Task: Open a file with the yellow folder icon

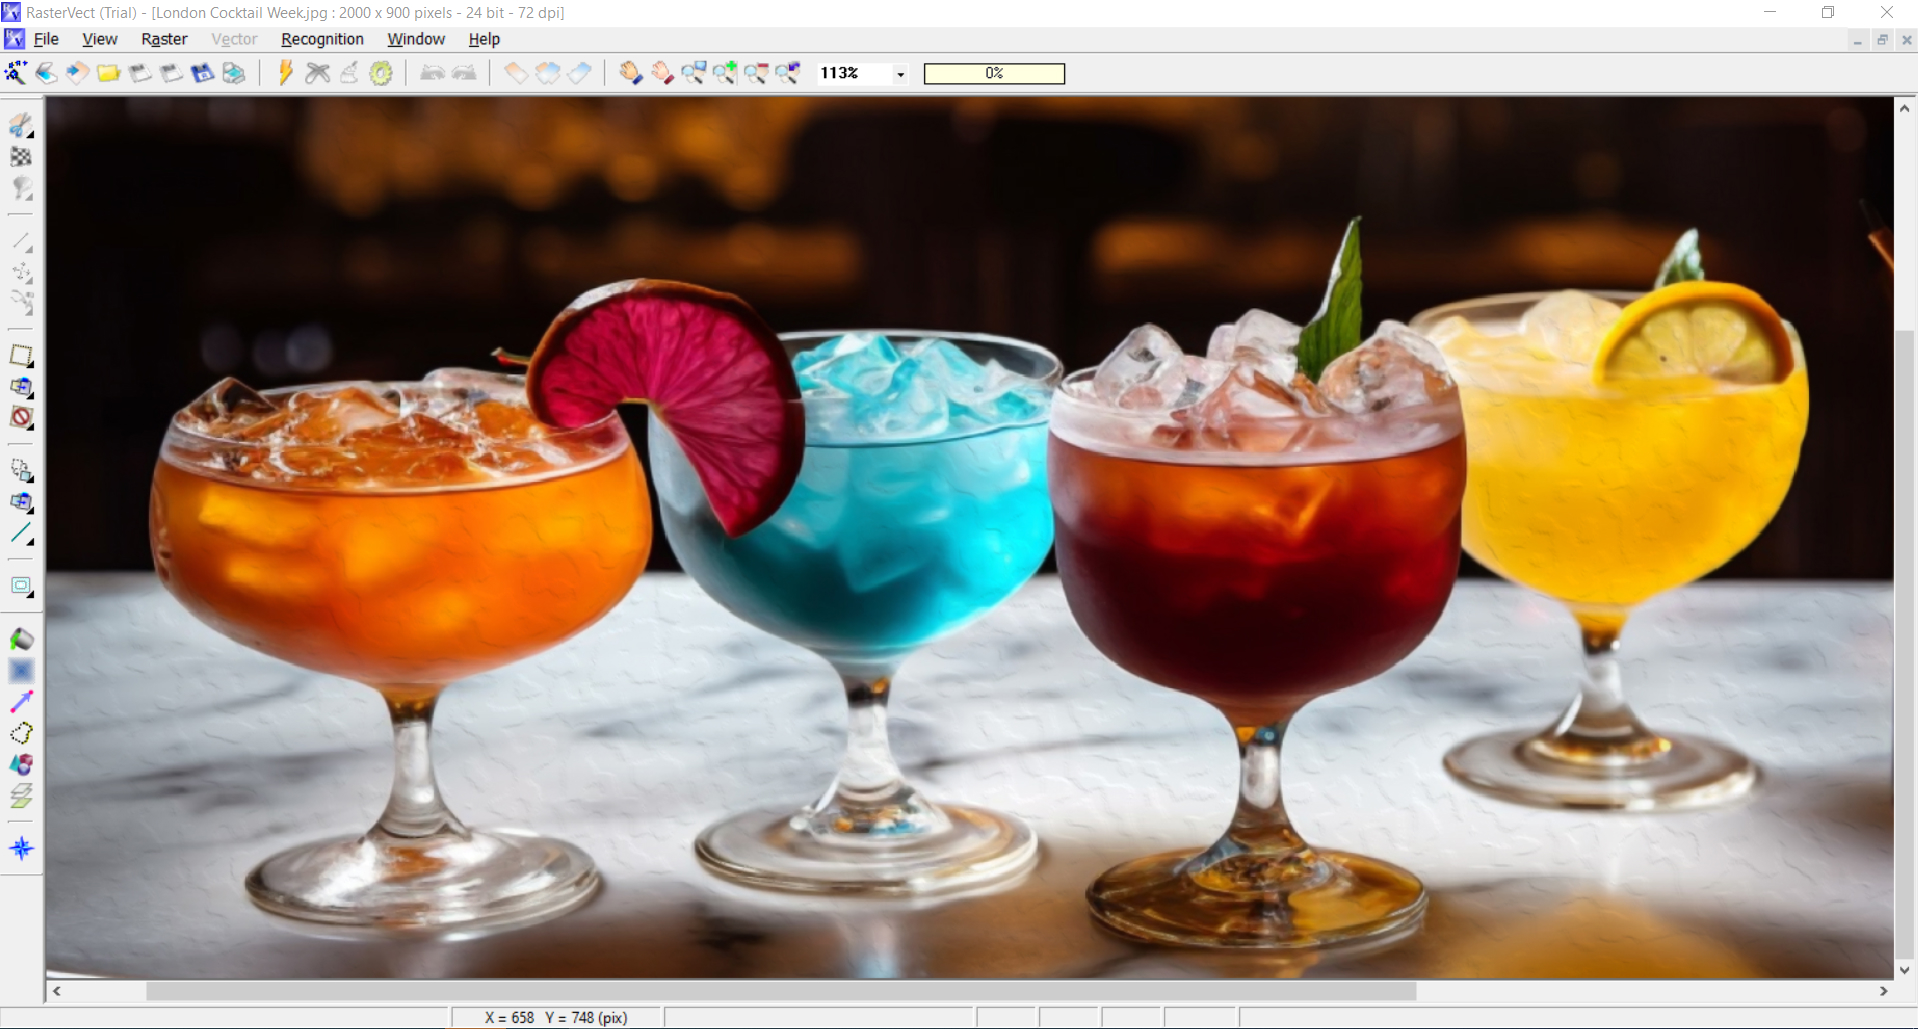Action: tap(109, 73)
